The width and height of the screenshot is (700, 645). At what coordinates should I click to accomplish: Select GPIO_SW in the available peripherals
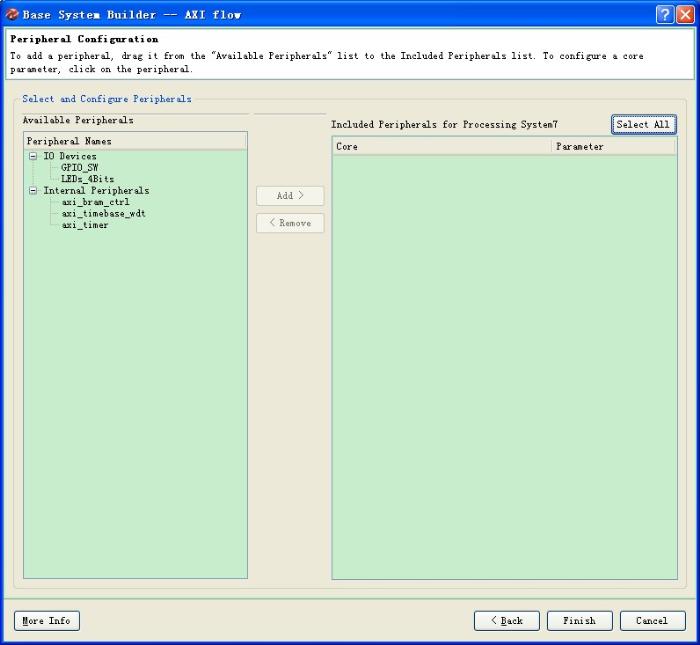(x=80, y=168)
